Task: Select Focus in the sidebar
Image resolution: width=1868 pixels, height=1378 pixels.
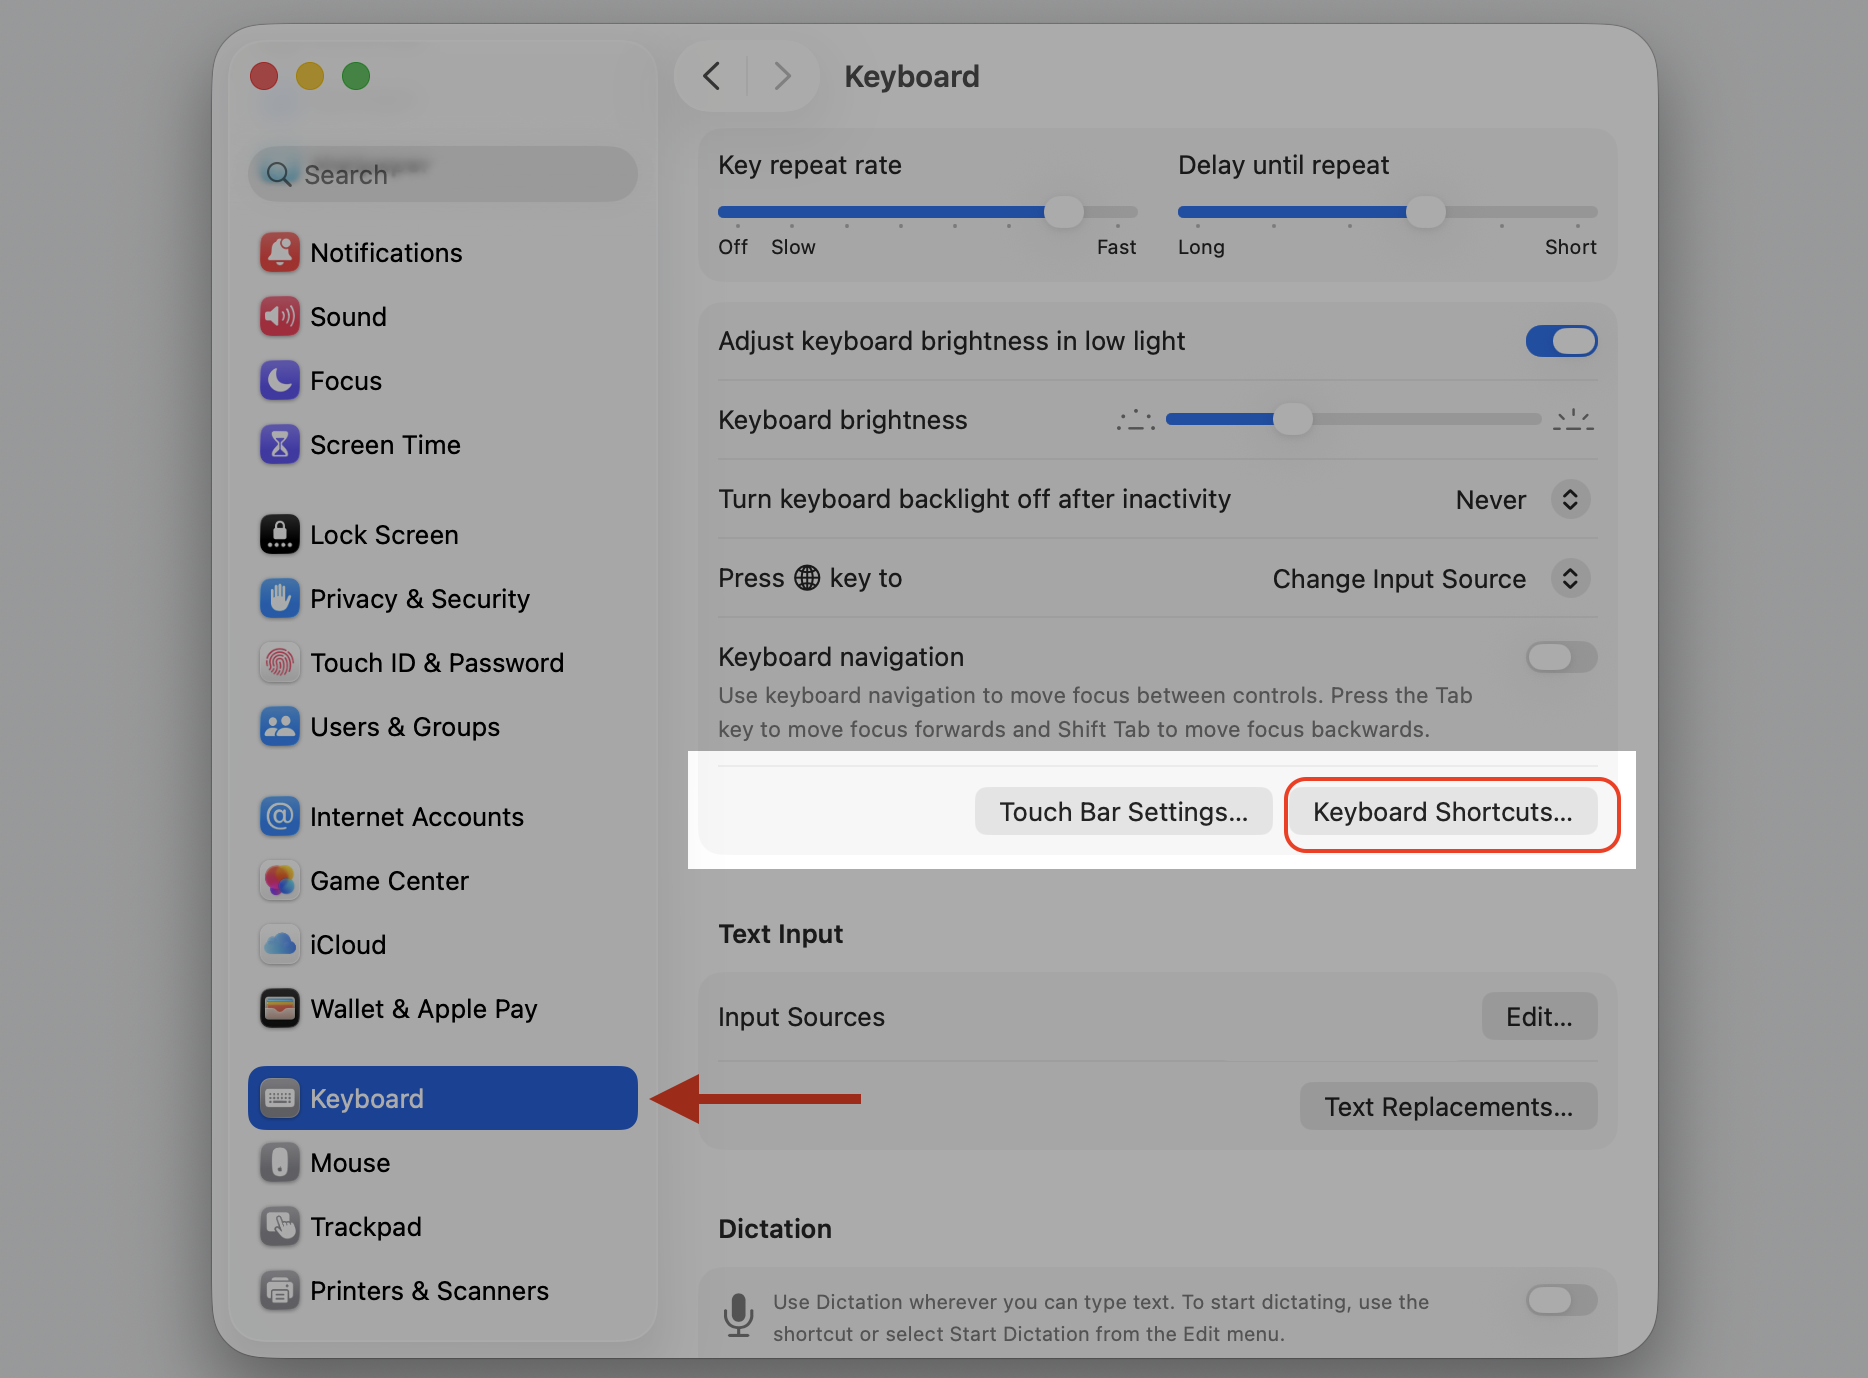Action: [443, 381]
